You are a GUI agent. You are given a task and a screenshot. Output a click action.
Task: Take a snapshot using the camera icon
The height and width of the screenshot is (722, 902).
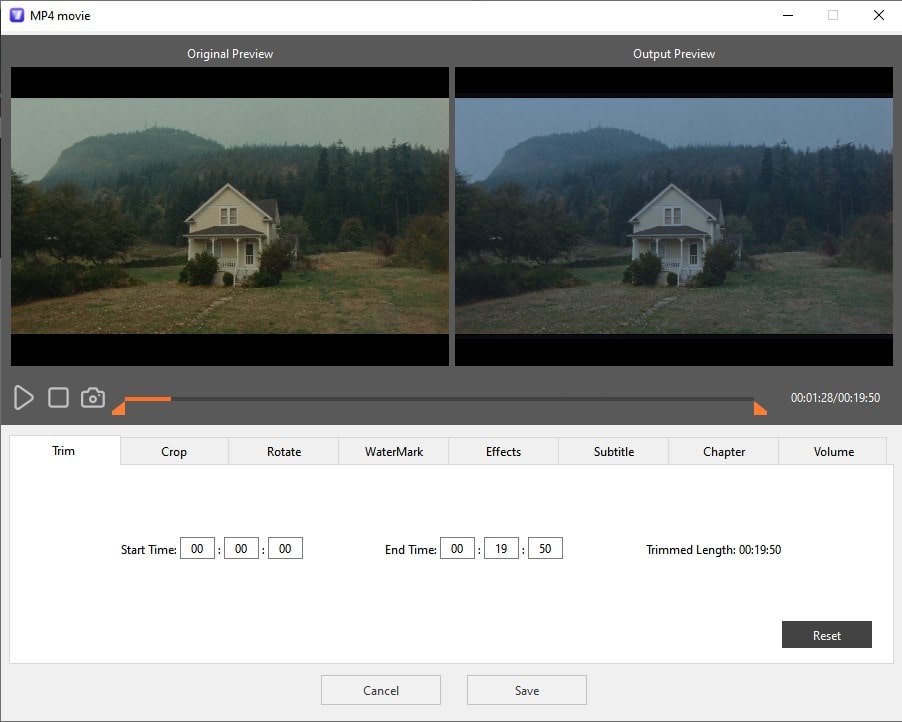(92, 398)
